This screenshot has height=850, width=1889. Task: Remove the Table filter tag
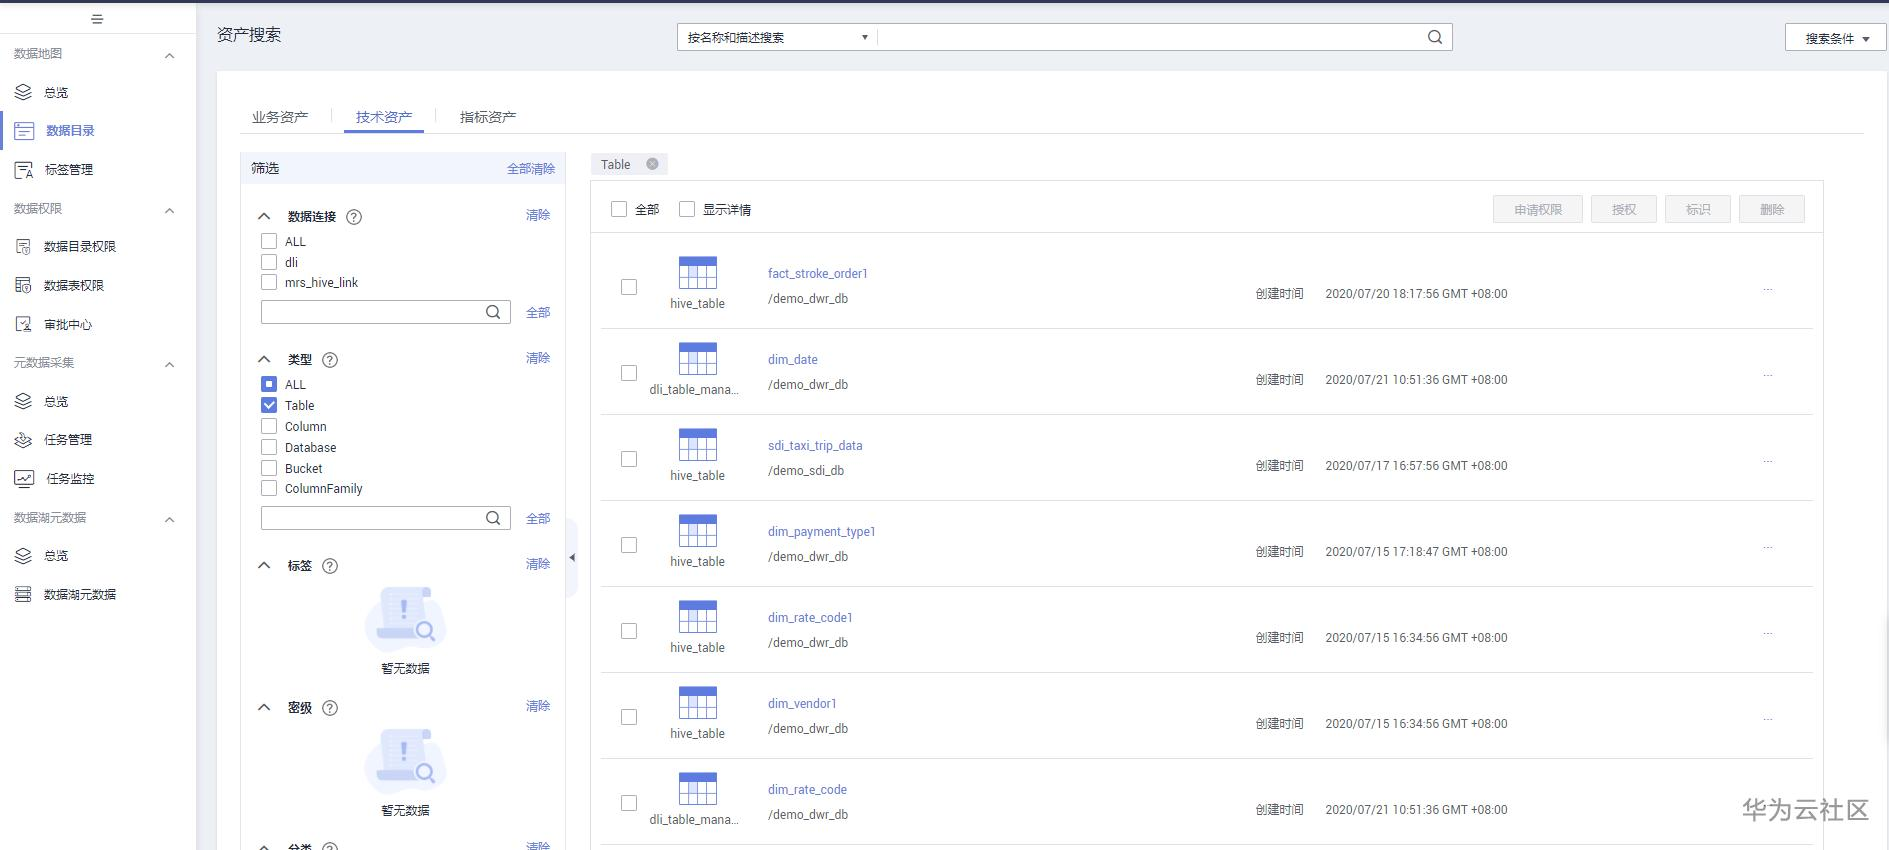[652, 164]
